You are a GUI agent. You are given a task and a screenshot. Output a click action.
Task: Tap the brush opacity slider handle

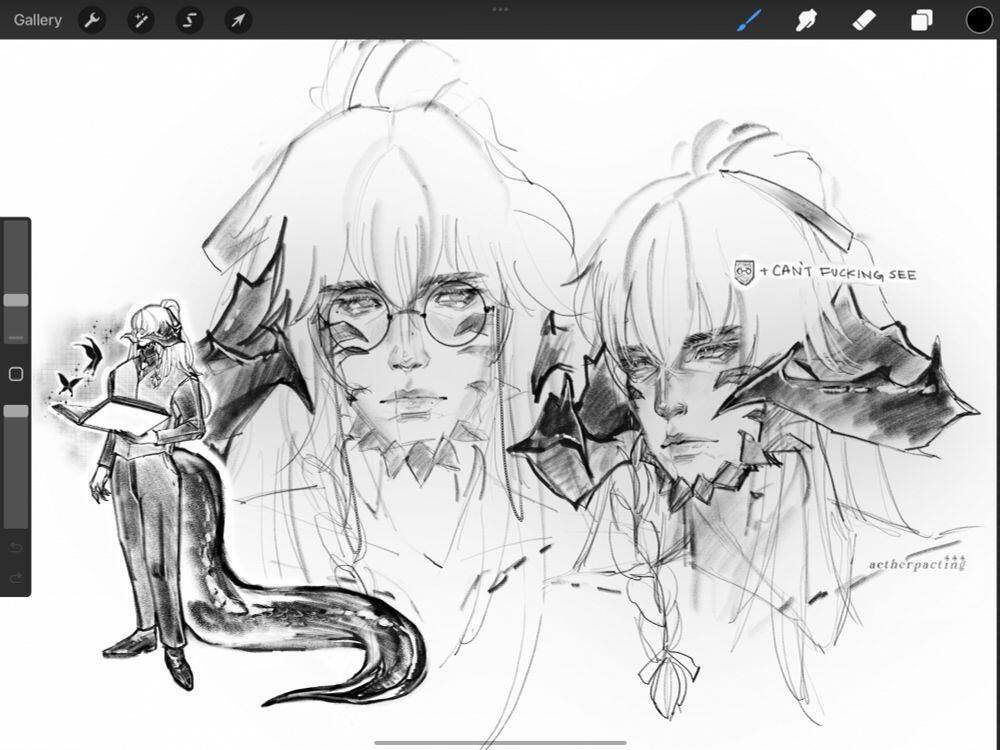pos(16,411)
